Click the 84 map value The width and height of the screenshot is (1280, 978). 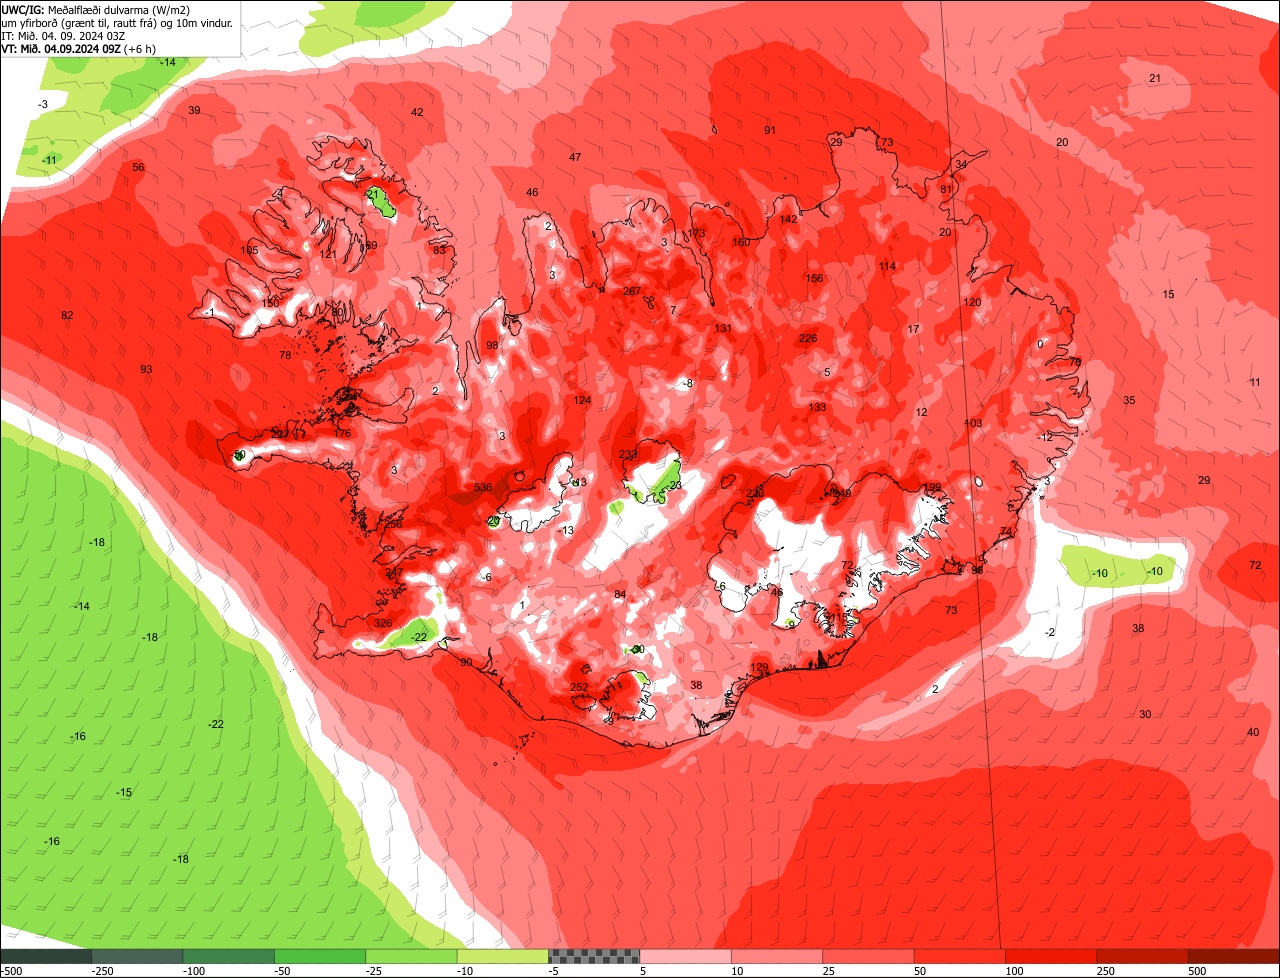(x=620, y=595)
